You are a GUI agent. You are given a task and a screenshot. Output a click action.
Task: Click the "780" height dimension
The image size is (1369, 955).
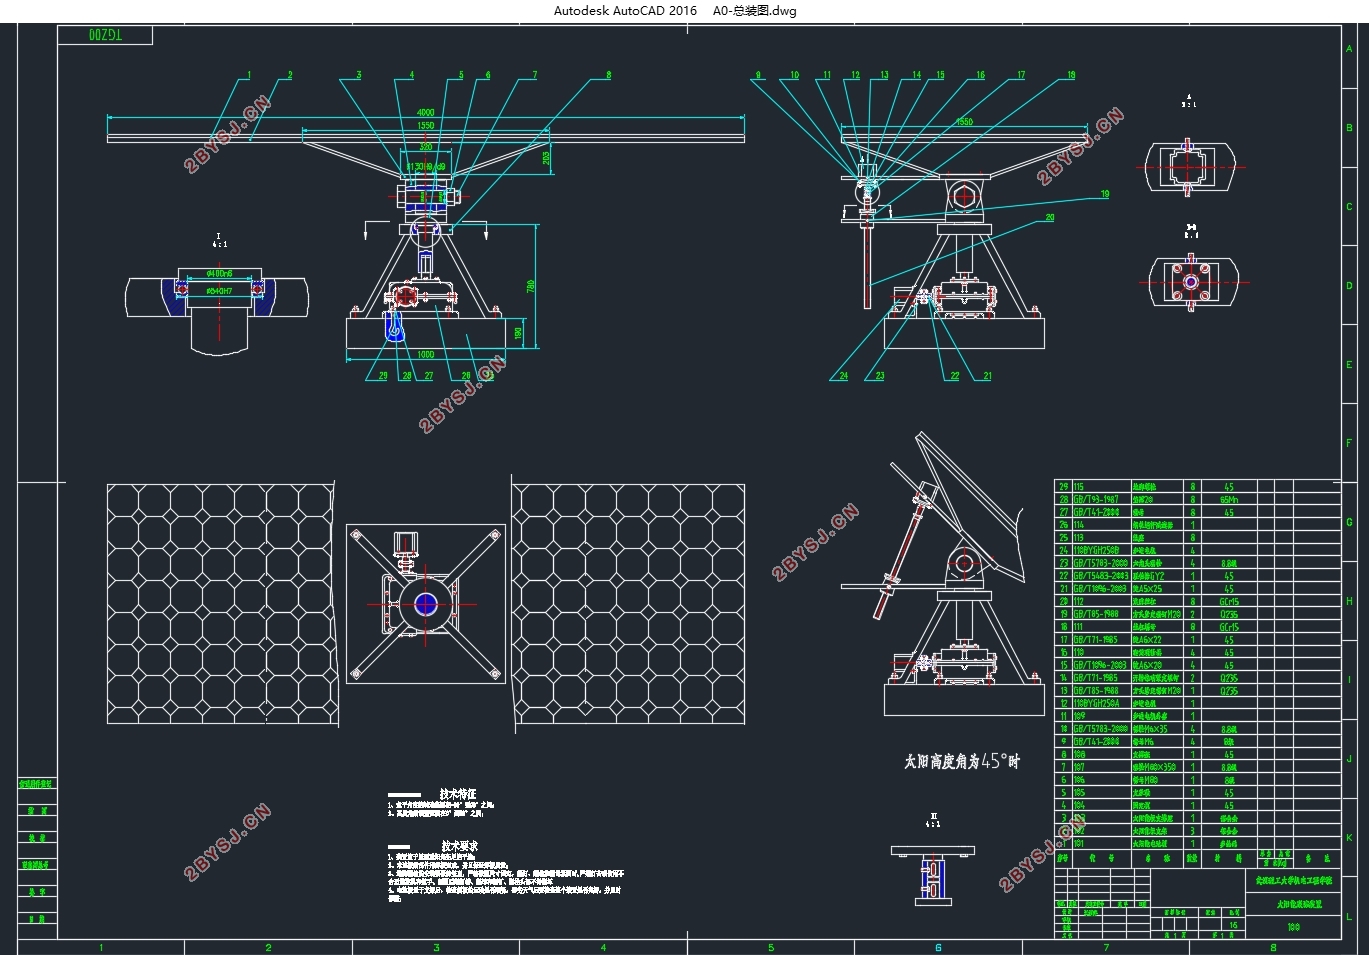tap(531, 286)
